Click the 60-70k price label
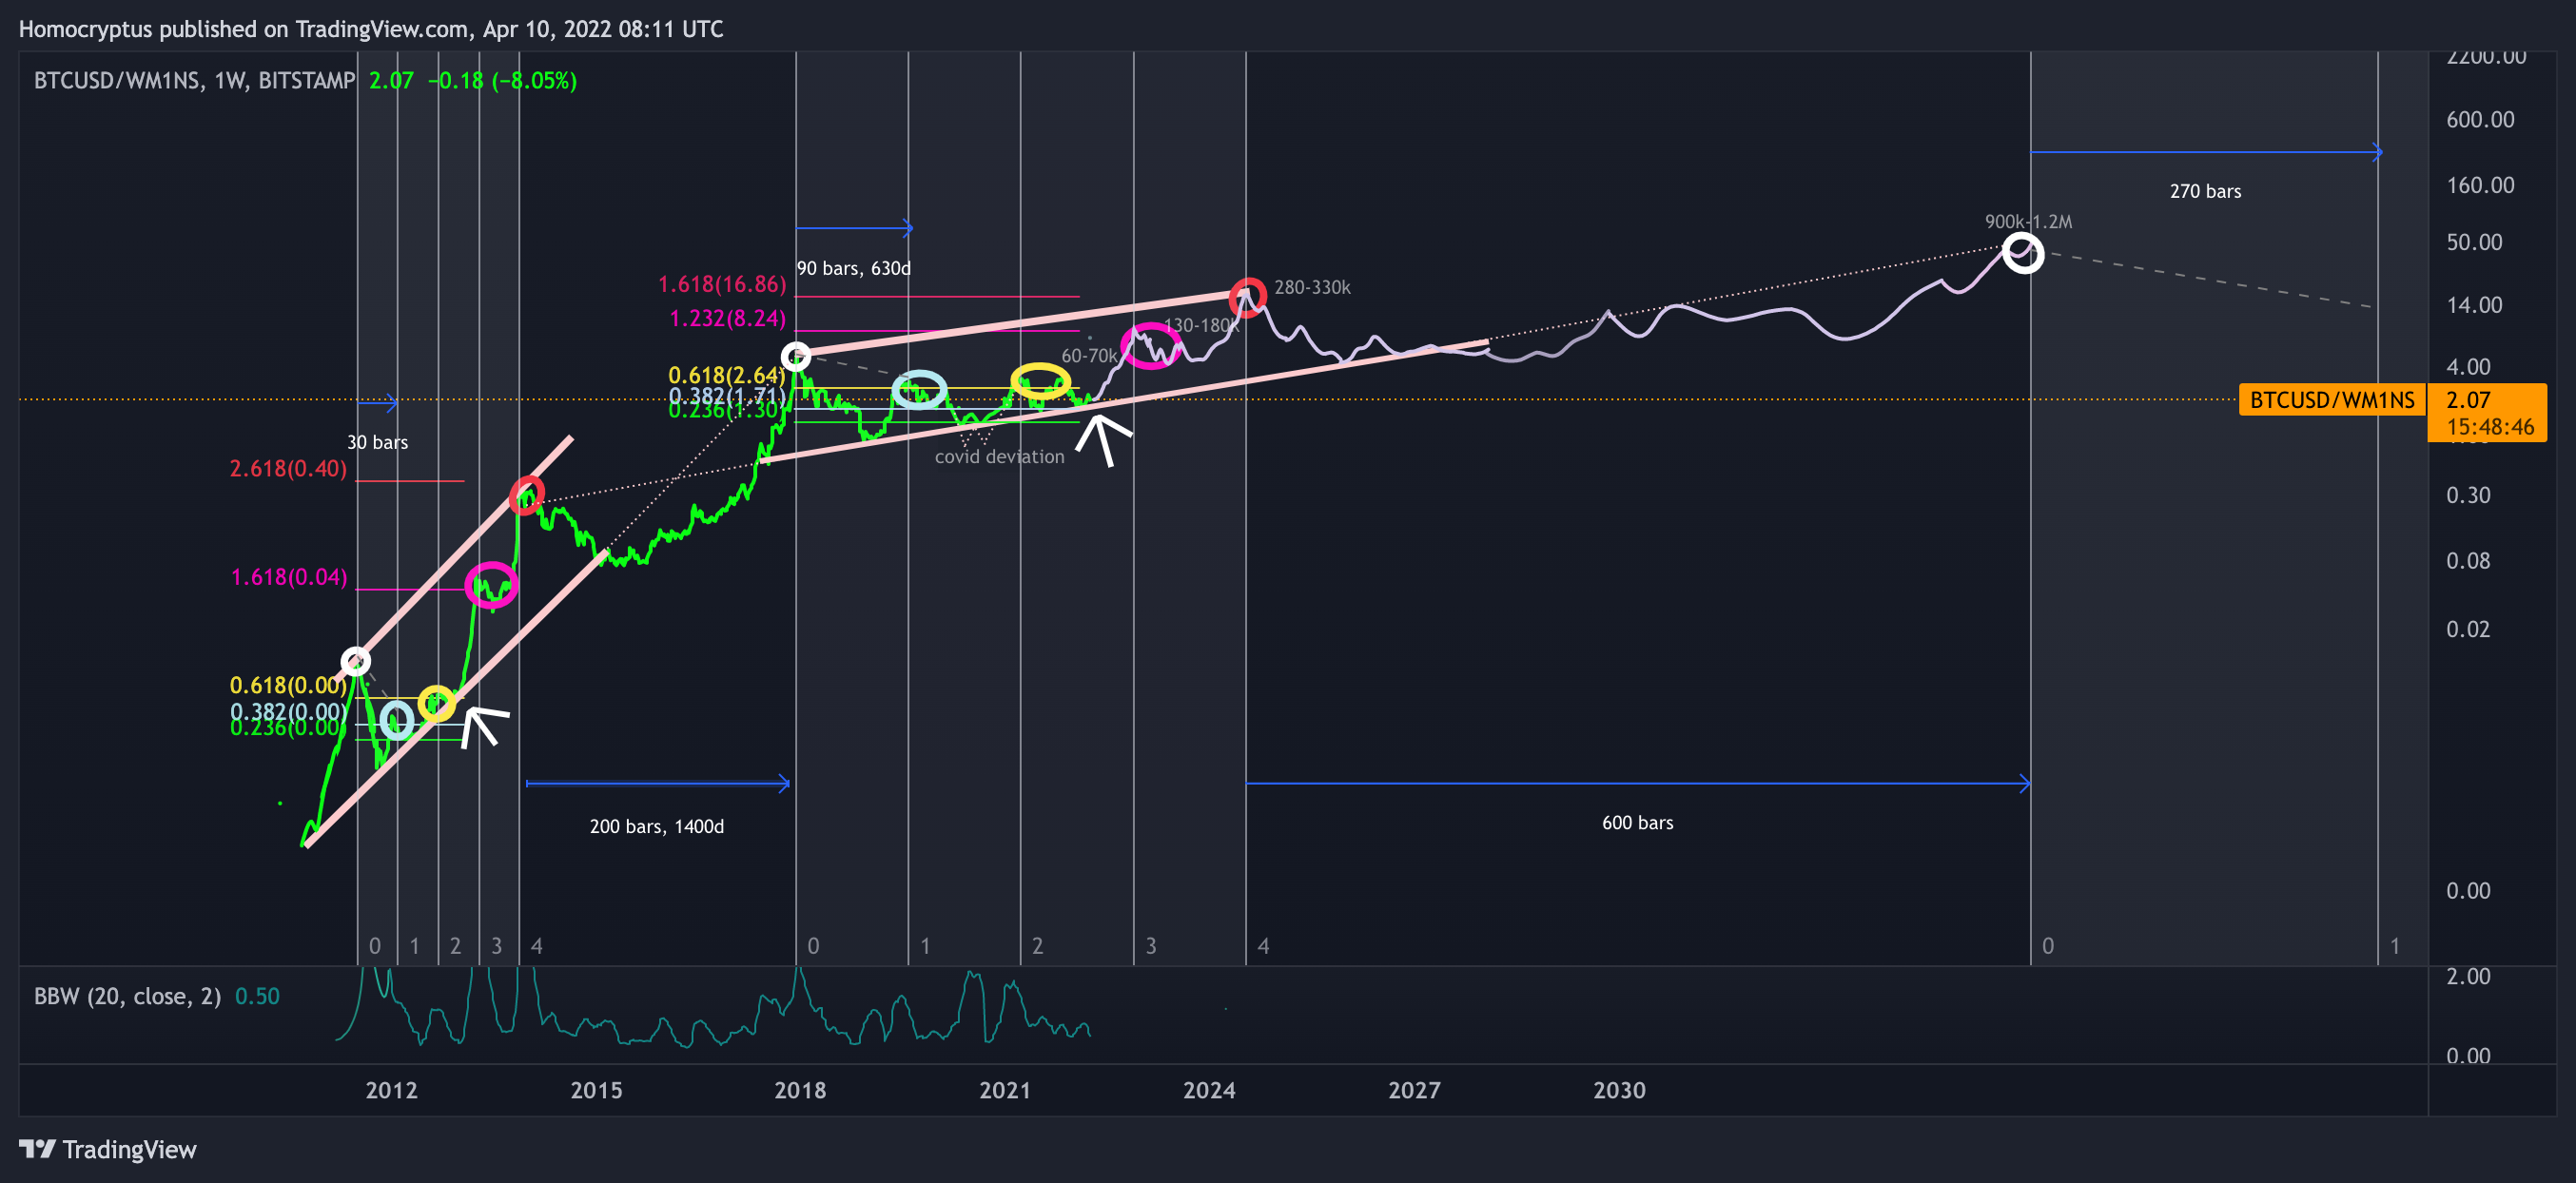2576x1183 pixels. pos(1089,356)
